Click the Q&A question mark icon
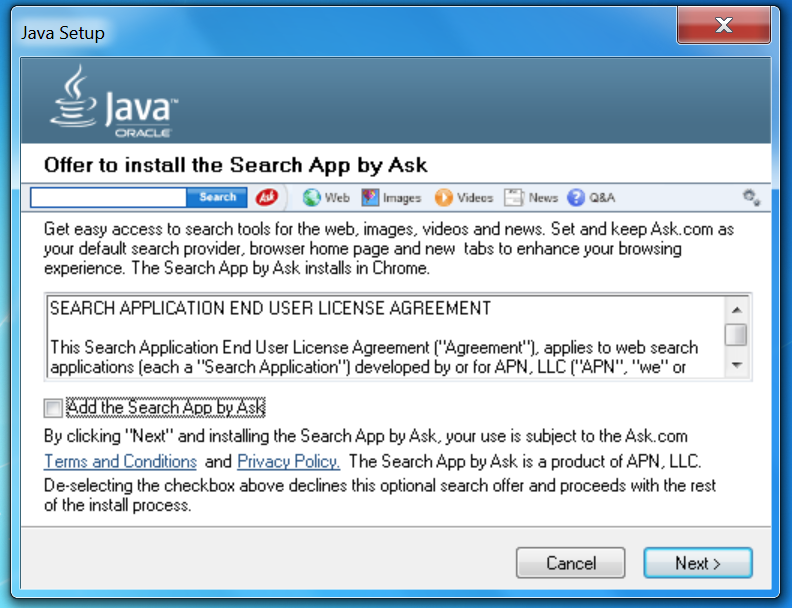The image size is (792, 608). [576, 198]
